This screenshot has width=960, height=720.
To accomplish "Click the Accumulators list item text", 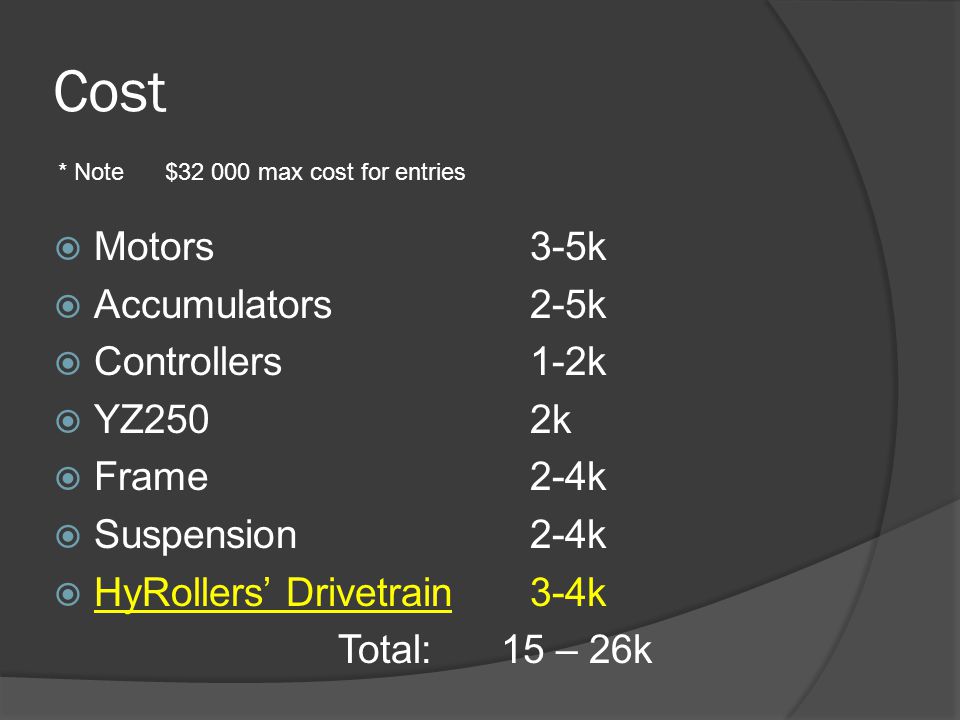I will click(212, 304).
